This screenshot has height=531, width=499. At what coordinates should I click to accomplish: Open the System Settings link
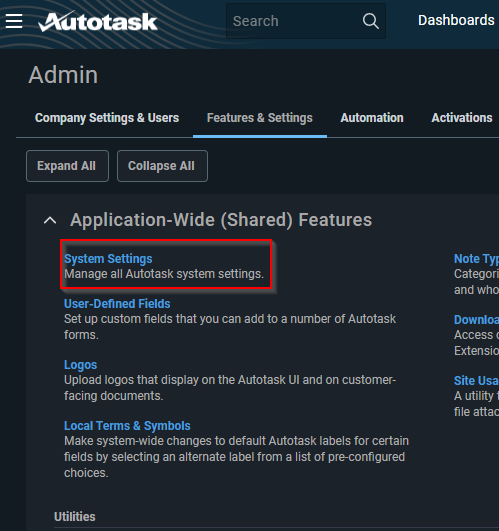click(108, 259)
